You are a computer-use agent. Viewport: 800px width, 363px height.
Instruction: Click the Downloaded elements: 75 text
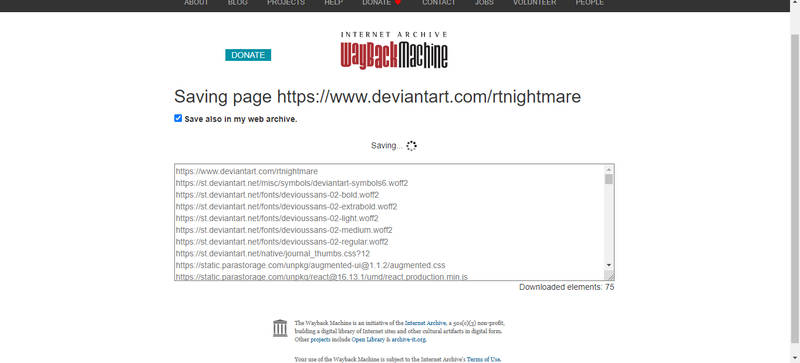click(x=566, y=287)
